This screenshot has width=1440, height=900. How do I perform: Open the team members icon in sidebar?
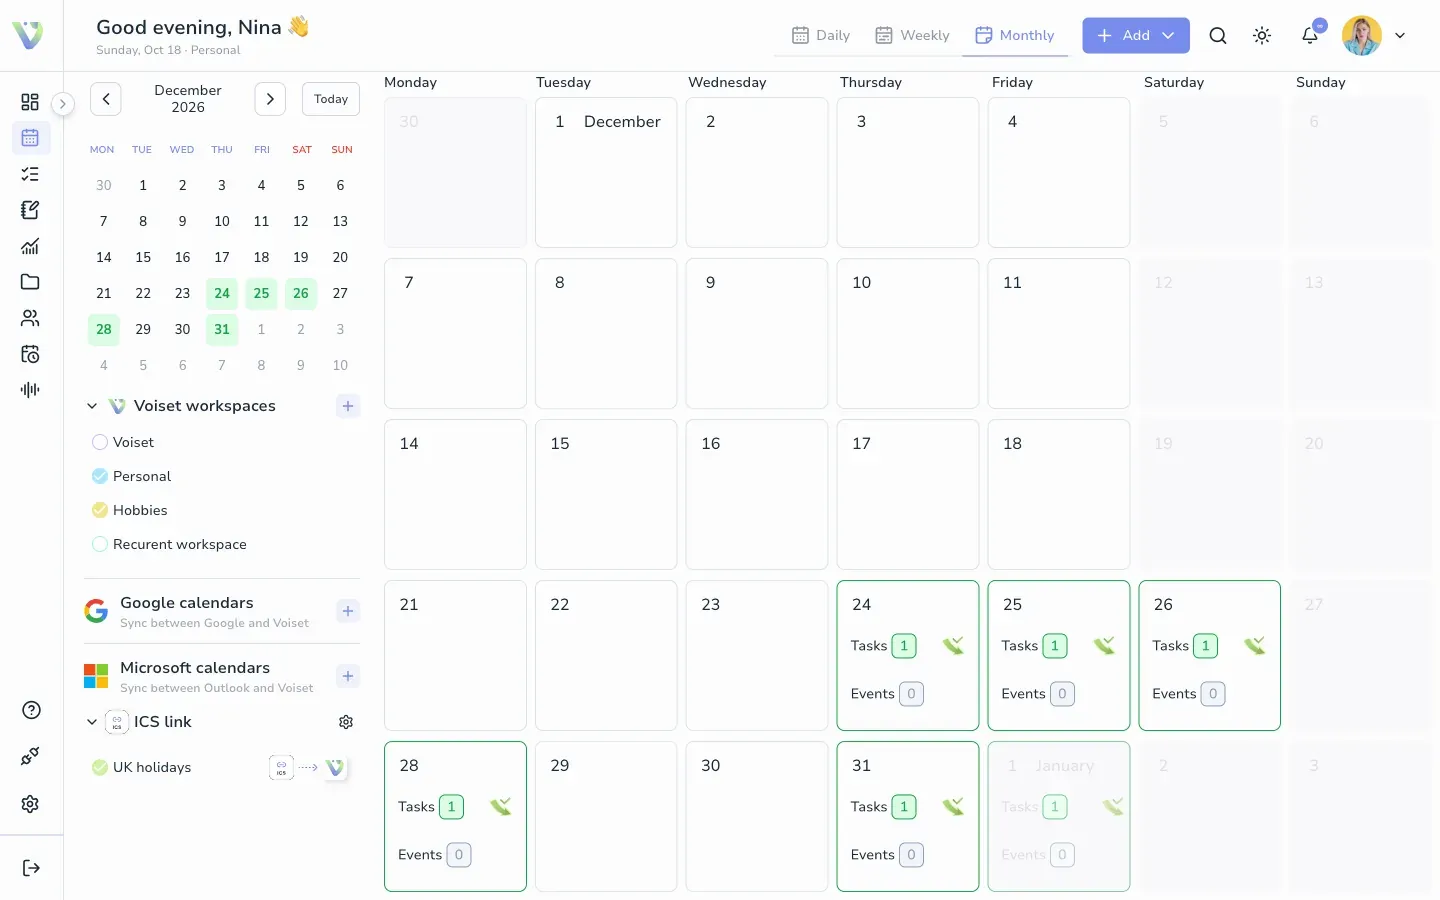pyautogui.click(x=30, y=318)
